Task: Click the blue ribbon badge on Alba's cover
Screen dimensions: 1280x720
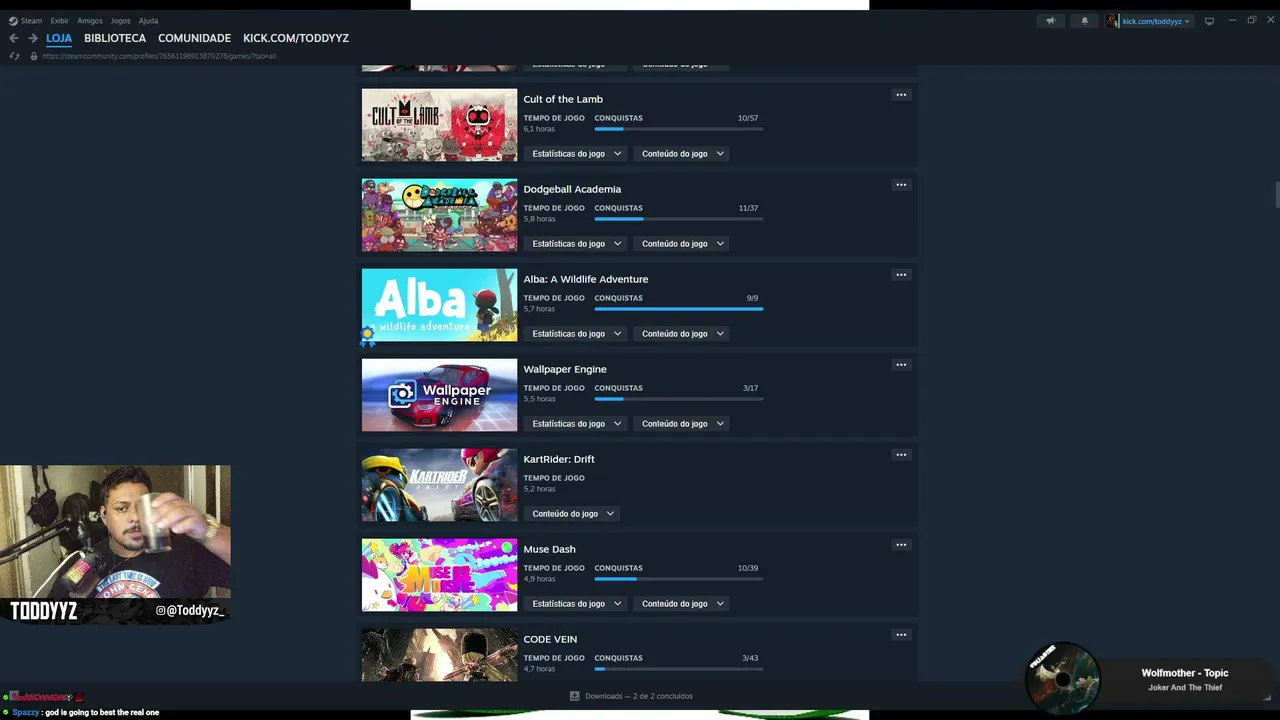Action: 368,336
